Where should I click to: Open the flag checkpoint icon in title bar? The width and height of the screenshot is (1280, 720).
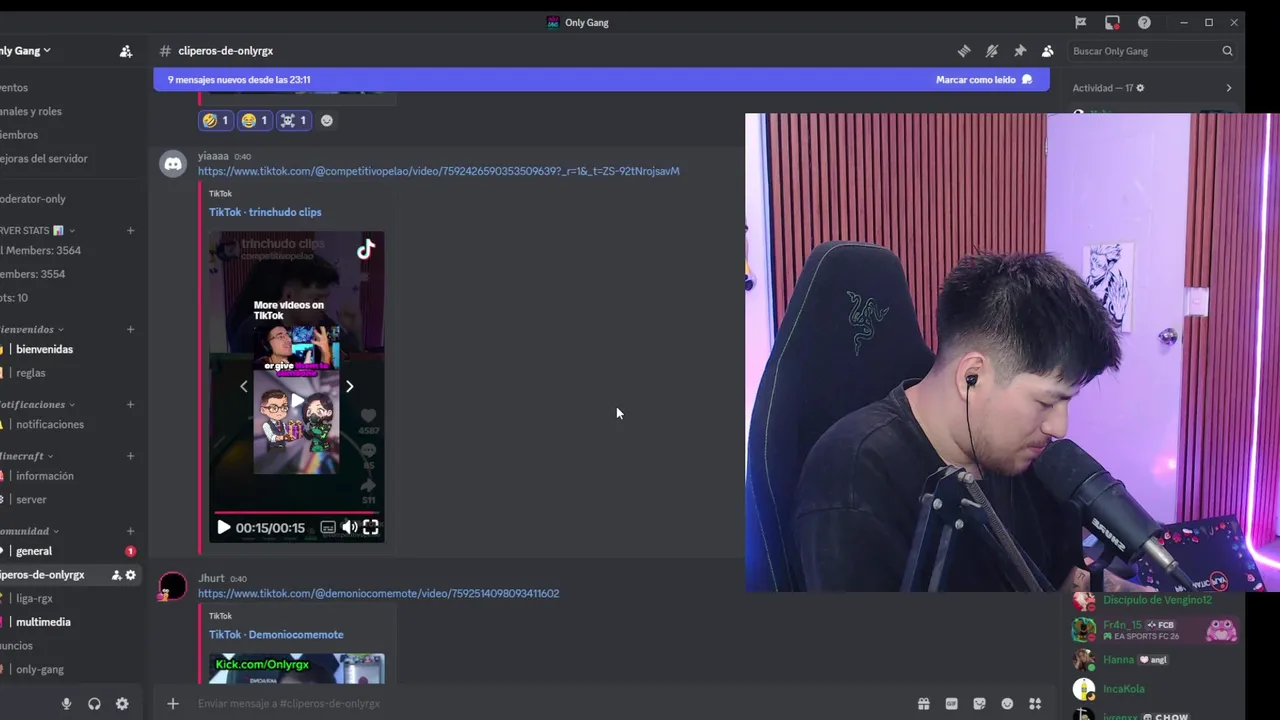click(x=1081, y=22)
